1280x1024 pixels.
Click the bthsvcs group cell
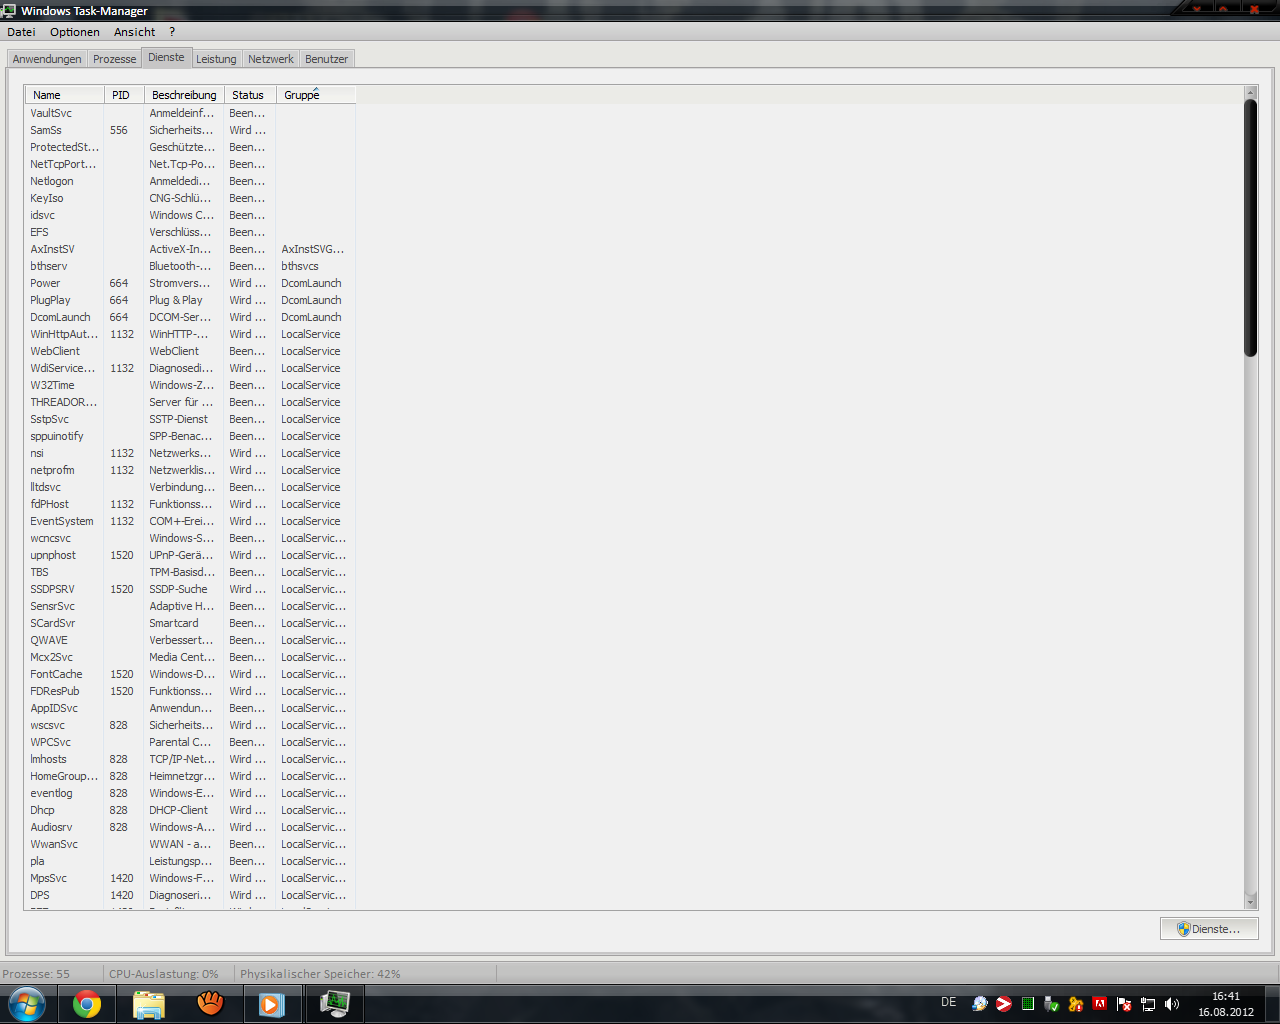tap(300, 266)
